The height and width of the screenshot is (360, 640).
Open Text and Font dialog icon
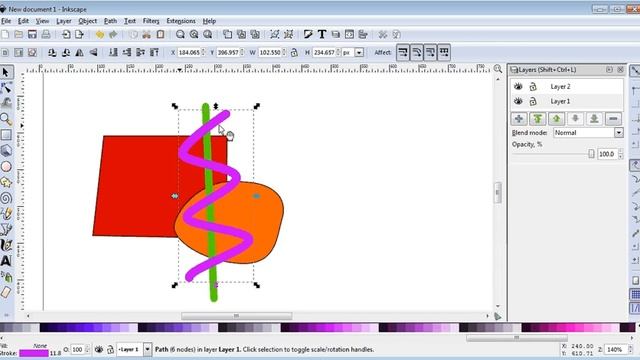pyautogui.click(x=322, y=35)
